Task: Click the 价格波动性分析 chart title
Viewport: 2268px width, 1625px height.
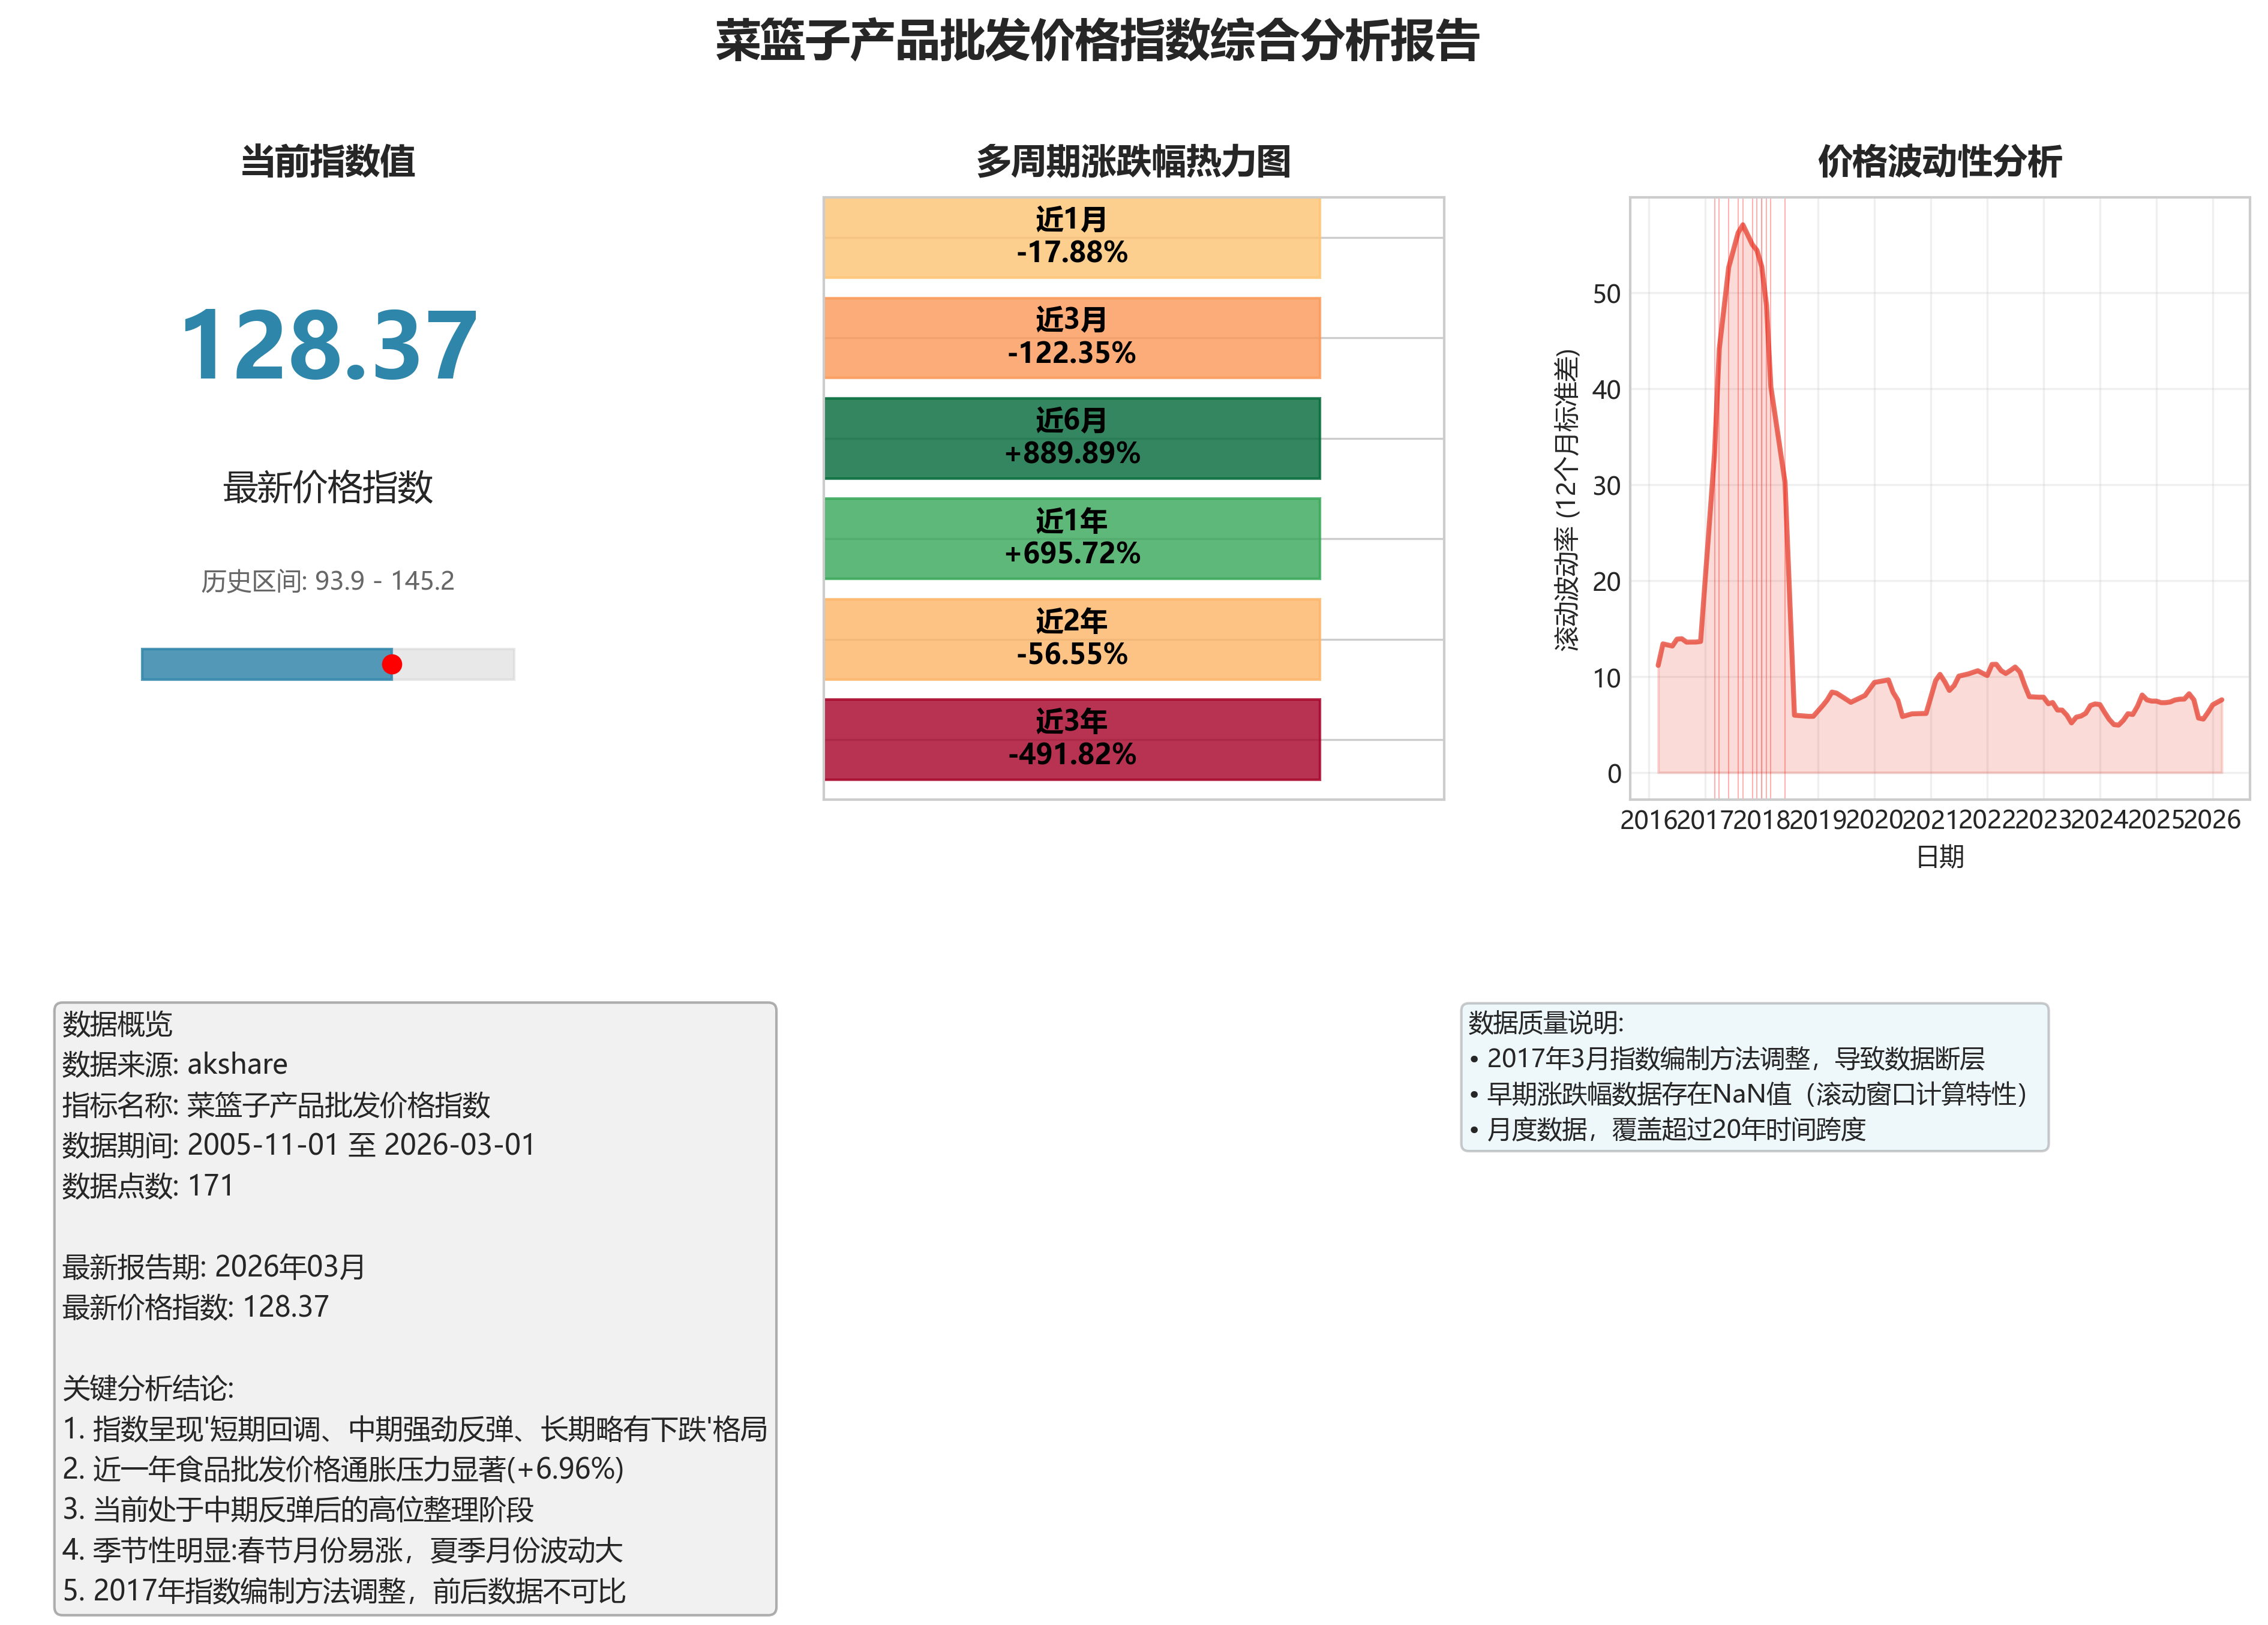Action: [1939, 161]
